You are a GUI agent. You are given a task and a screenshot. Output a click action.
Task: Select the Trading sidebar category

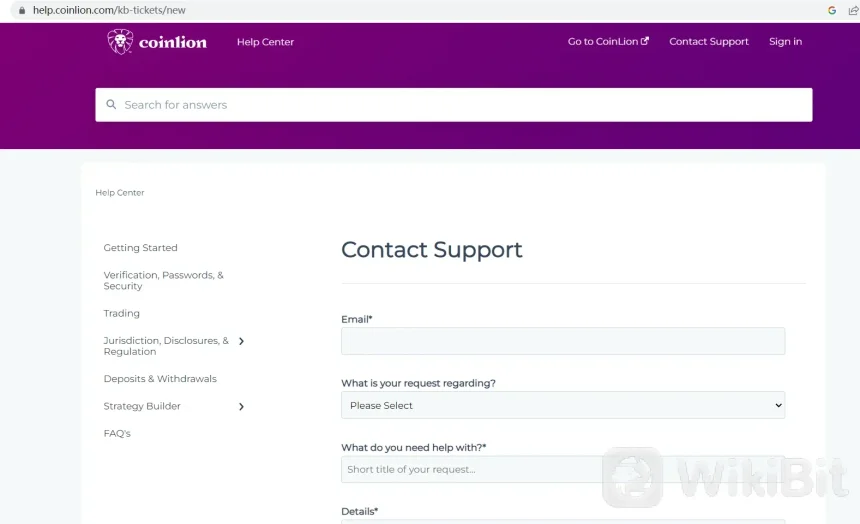click(x=122, y=313)
